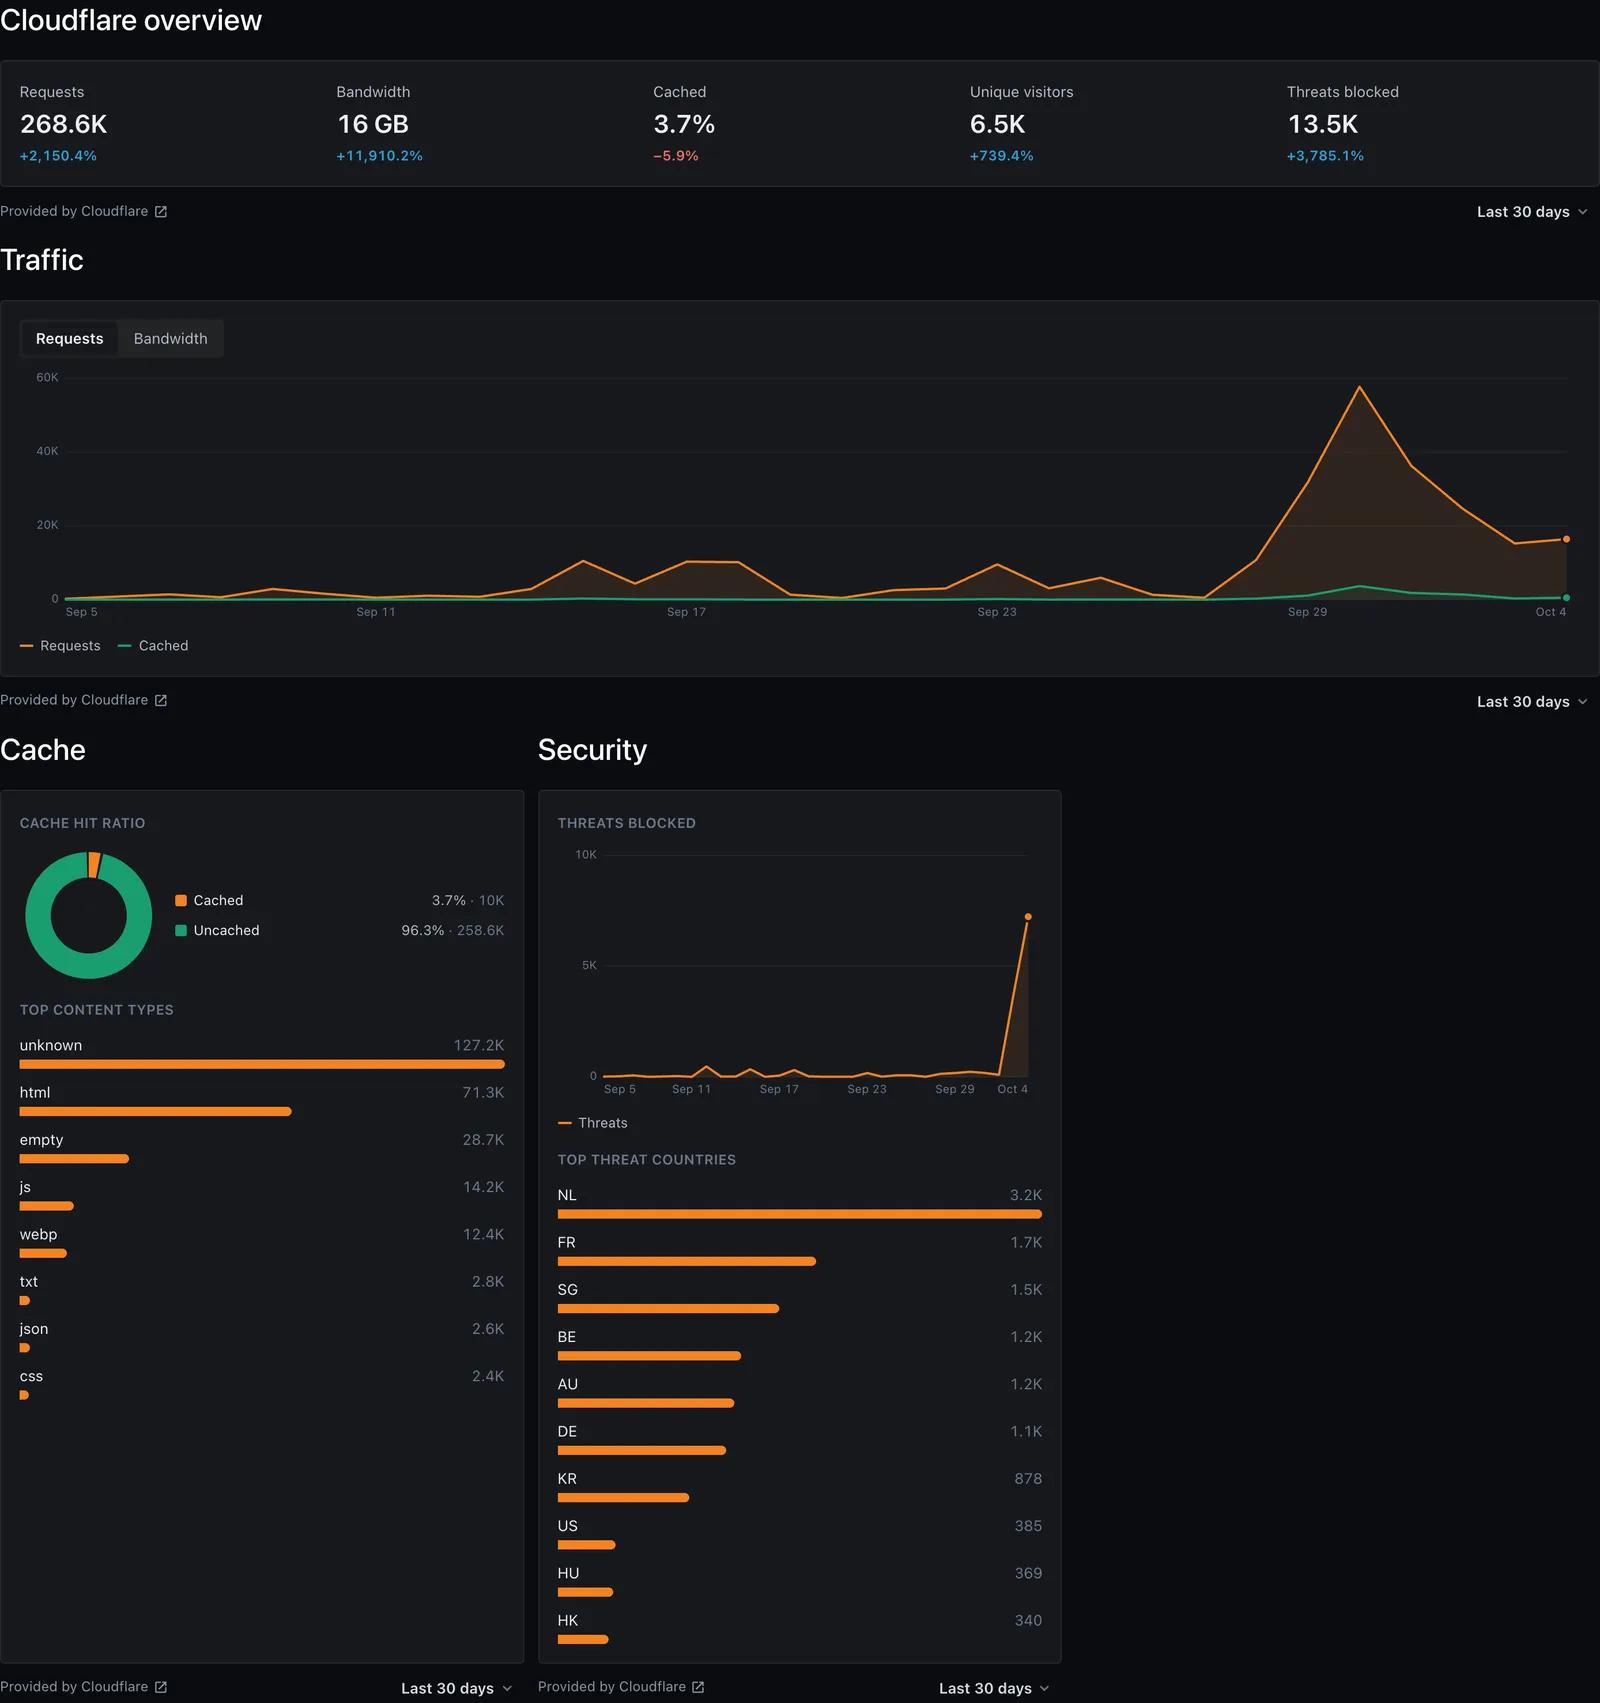Viewport: 1600px width, 1703px height.
Task: Click the HK threat country row
Action: (x=800, y=1629)
